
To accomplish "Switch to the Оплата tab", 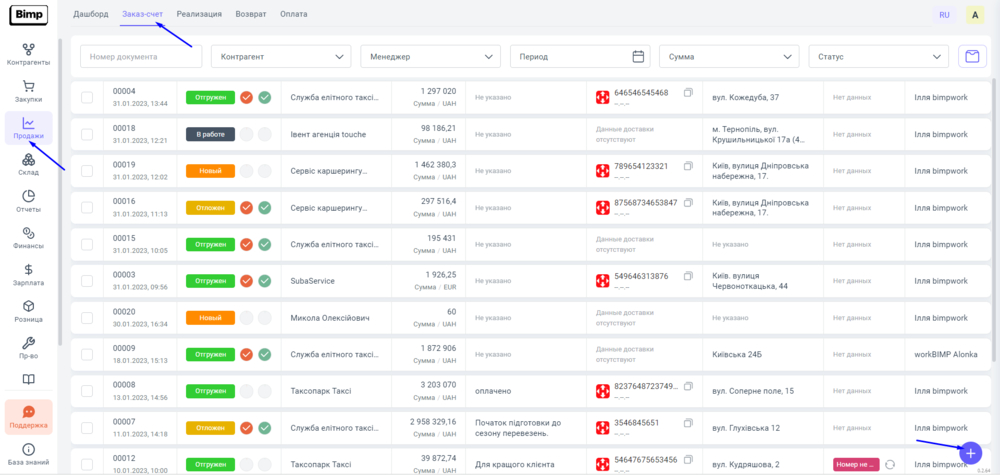I will [294, 14].
